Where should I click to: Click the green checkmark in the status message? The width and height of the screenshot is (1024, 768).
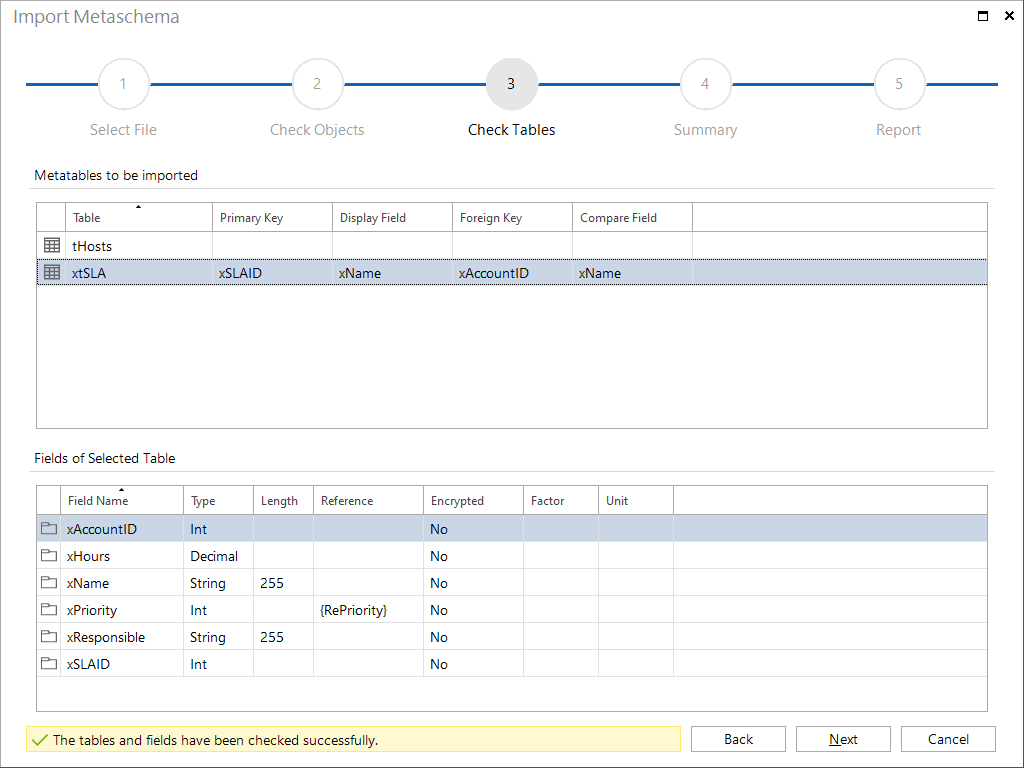tap(39, 739)
